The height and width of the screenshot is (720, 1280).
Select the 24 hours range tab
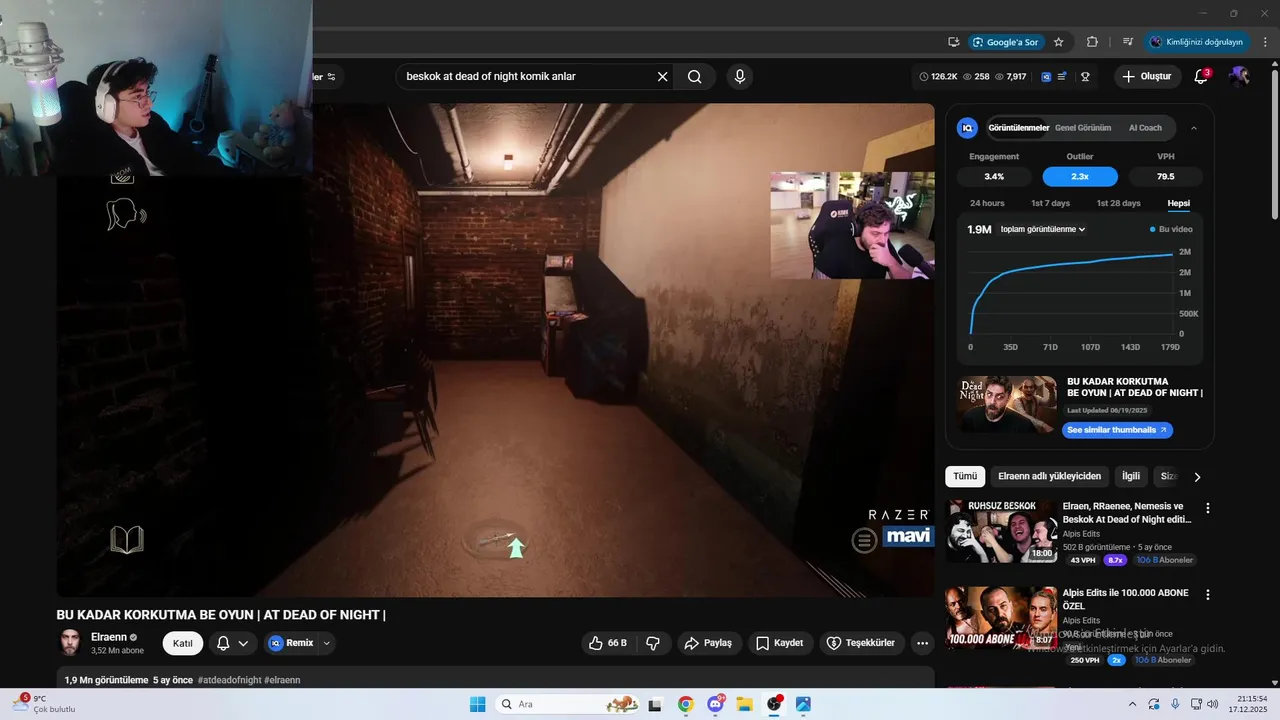(x=987, y=203)
